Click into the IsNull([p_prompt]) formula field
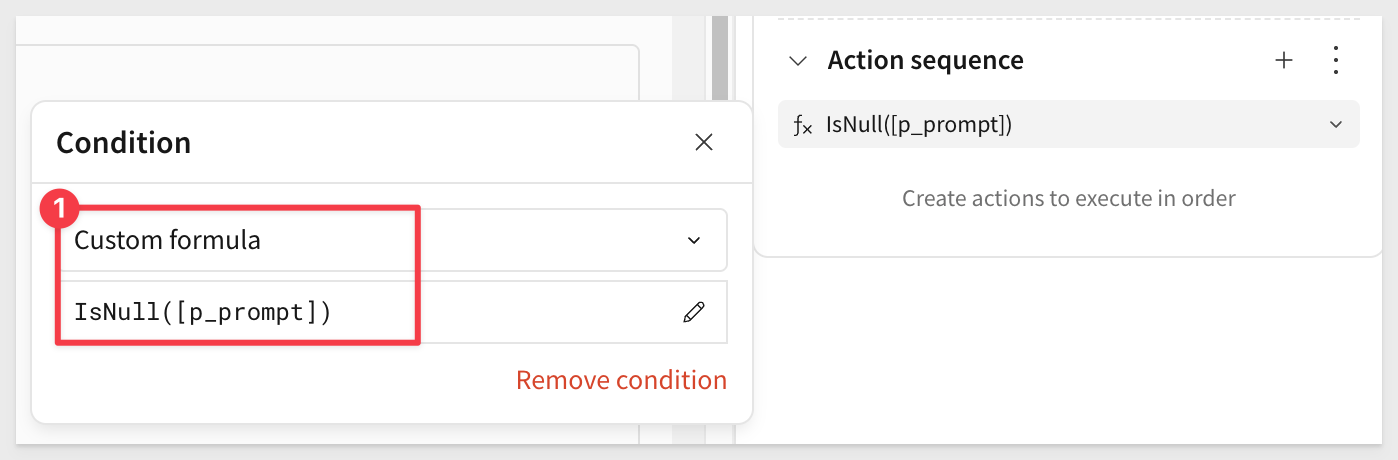 (x=391, y=312)
